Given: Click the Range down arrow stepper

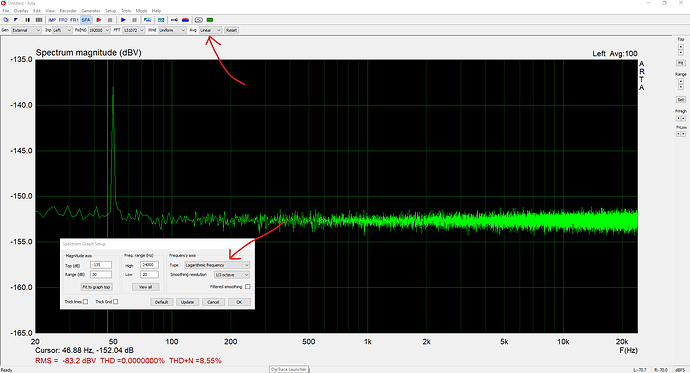Looking at the screenshot, I should tap(681, 86).
